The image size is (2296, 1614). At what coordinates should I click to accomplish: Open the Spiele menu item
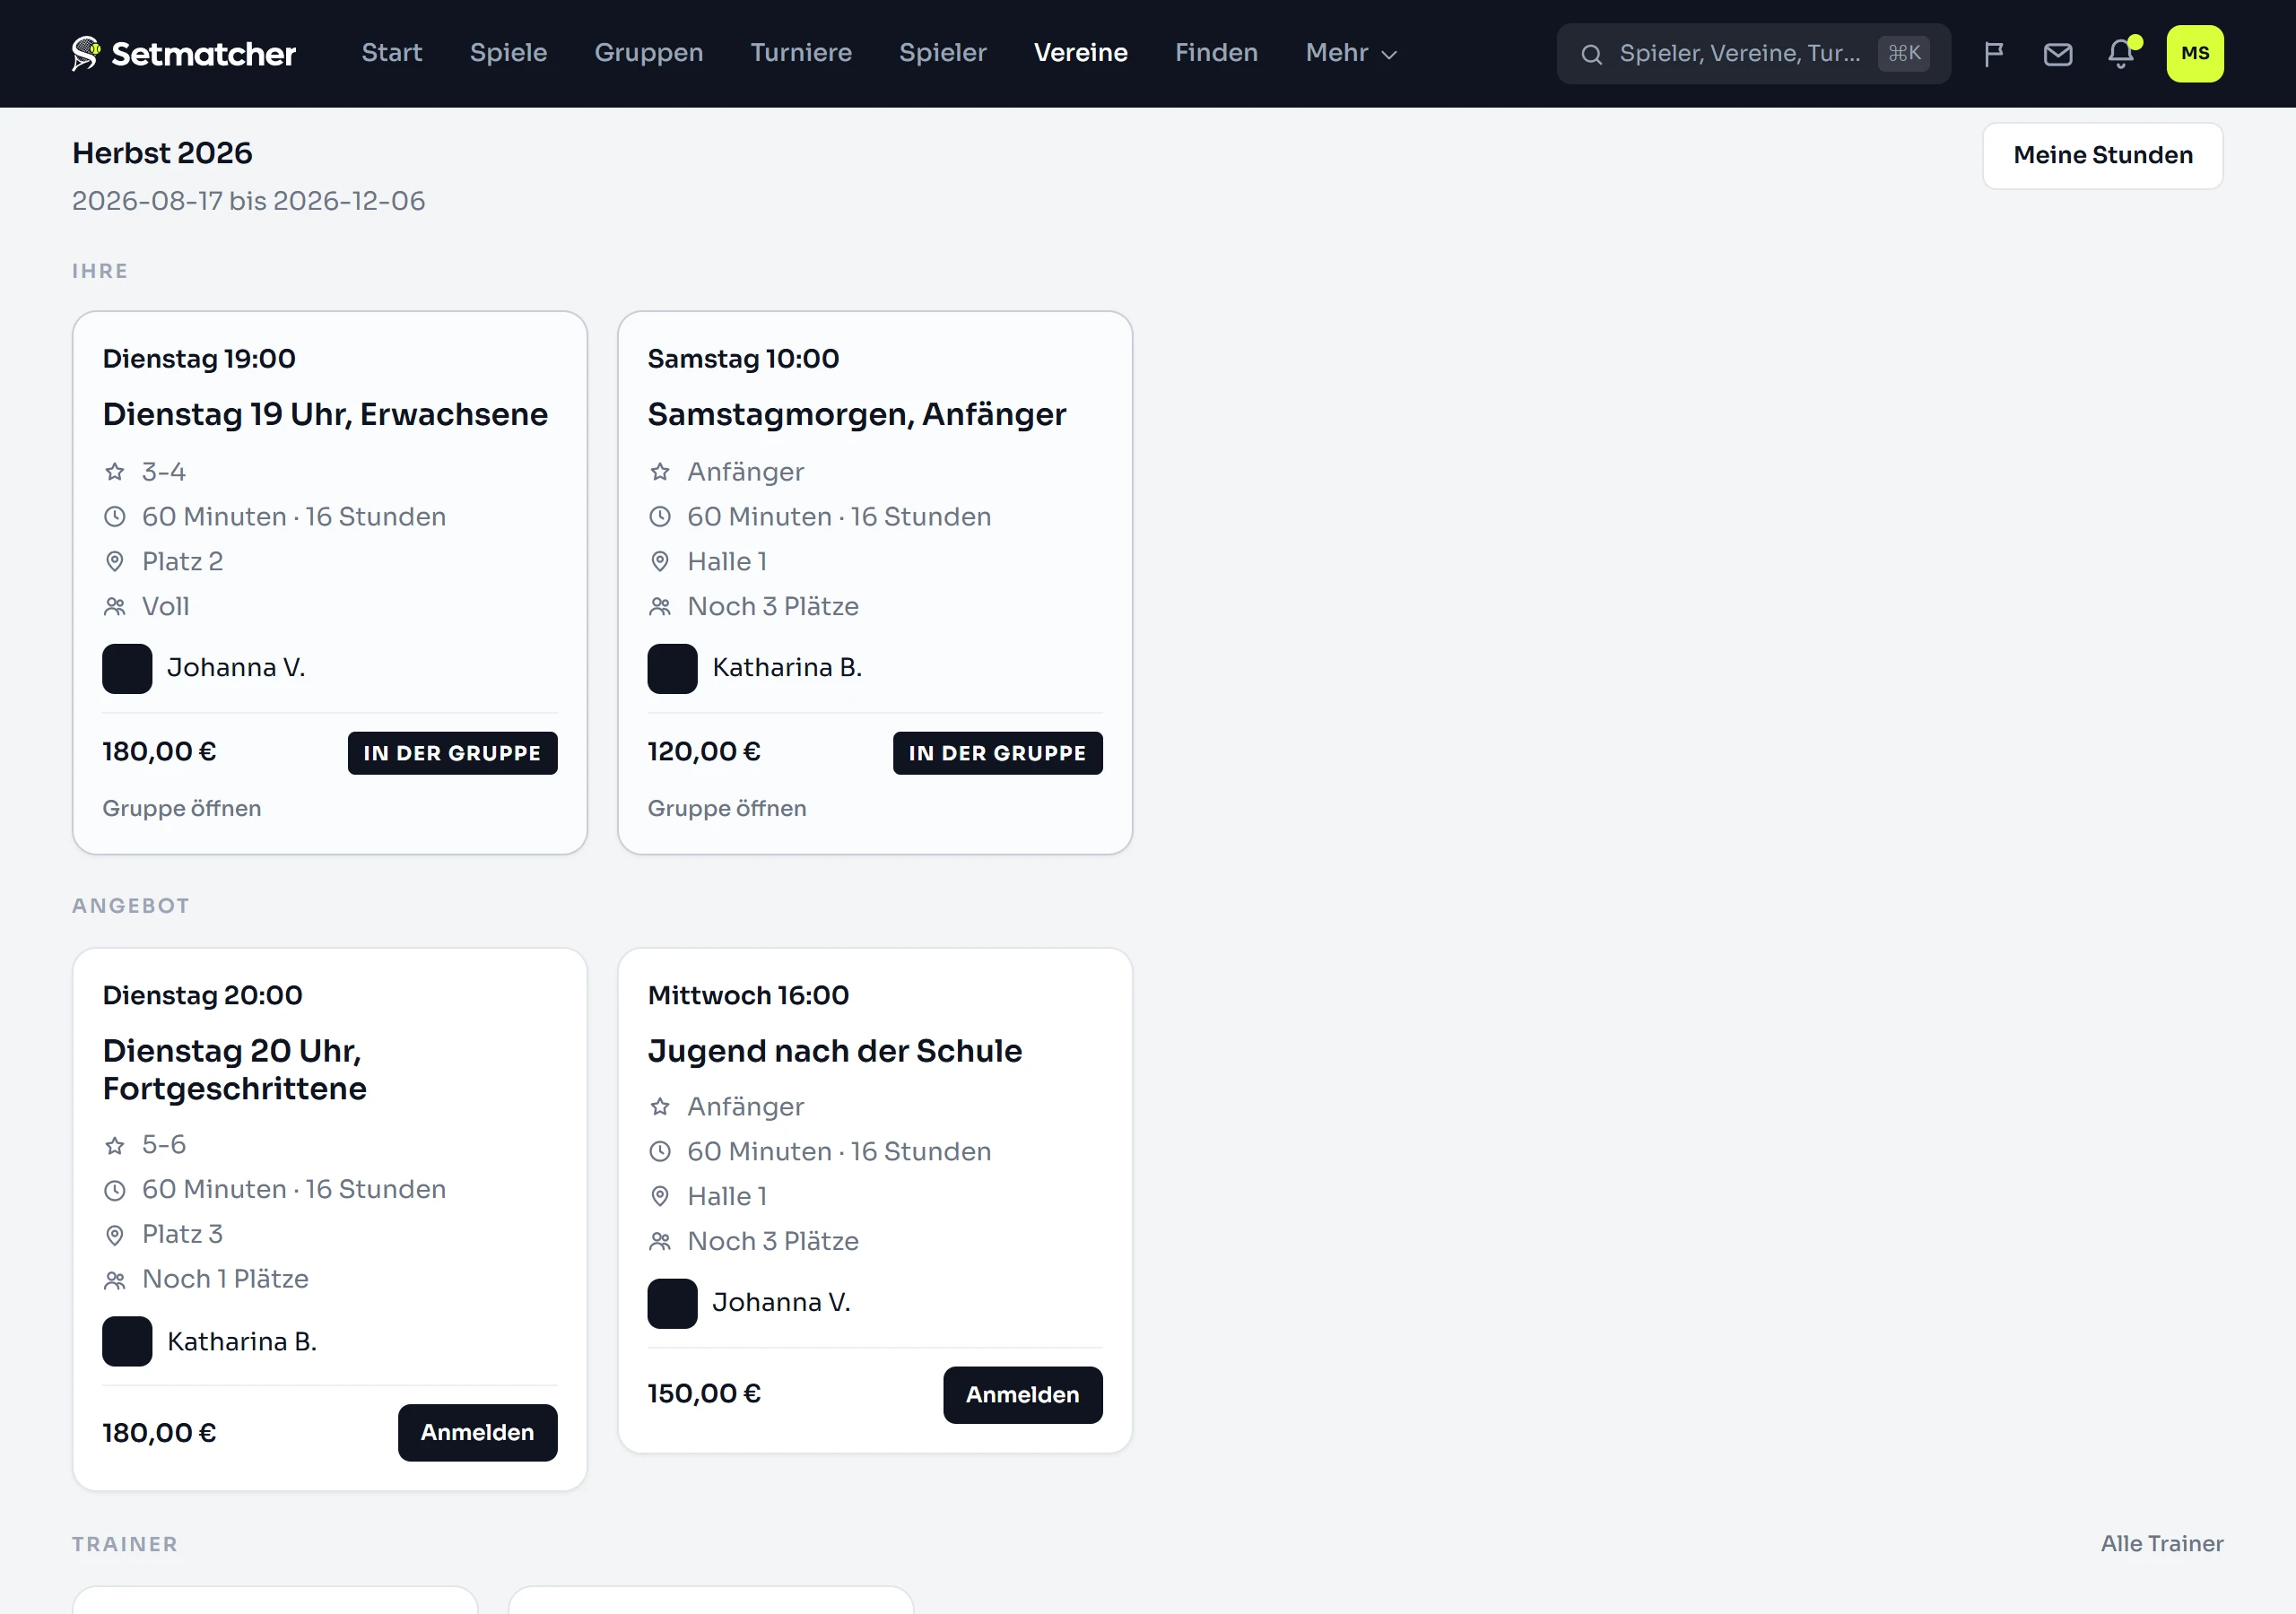click(508, 53)
